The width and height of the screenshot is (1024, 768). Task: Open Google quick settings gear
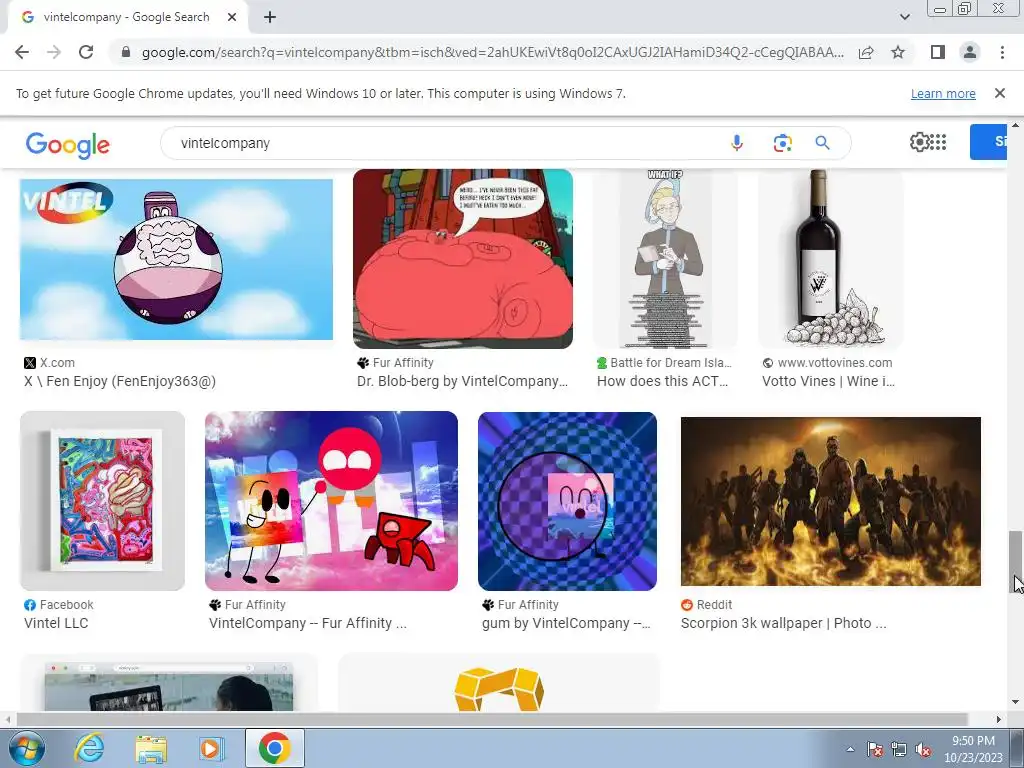click(x=919, y=142)
